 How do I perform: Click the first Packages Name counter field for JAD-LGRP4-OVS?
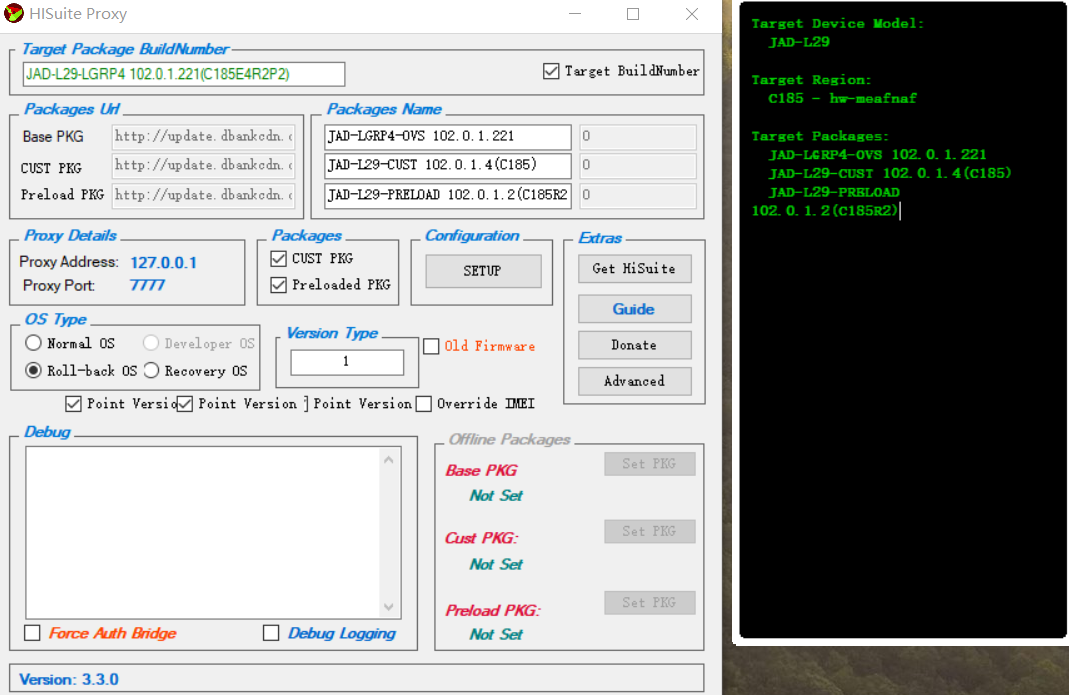(638, 136)
